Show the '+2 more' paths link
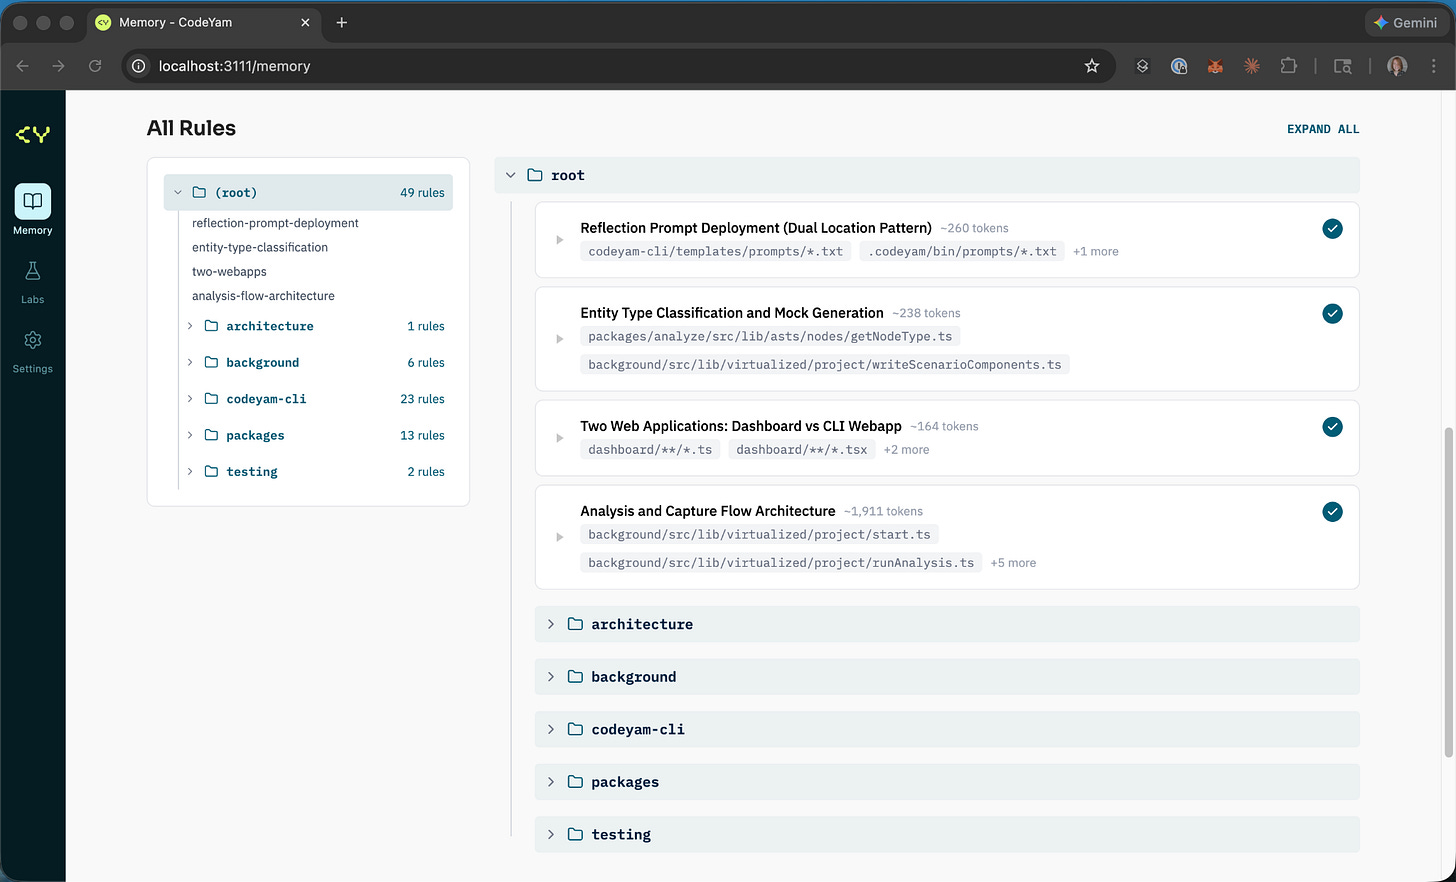Viewport: 1456px width, 882px height. pos(906,450)
